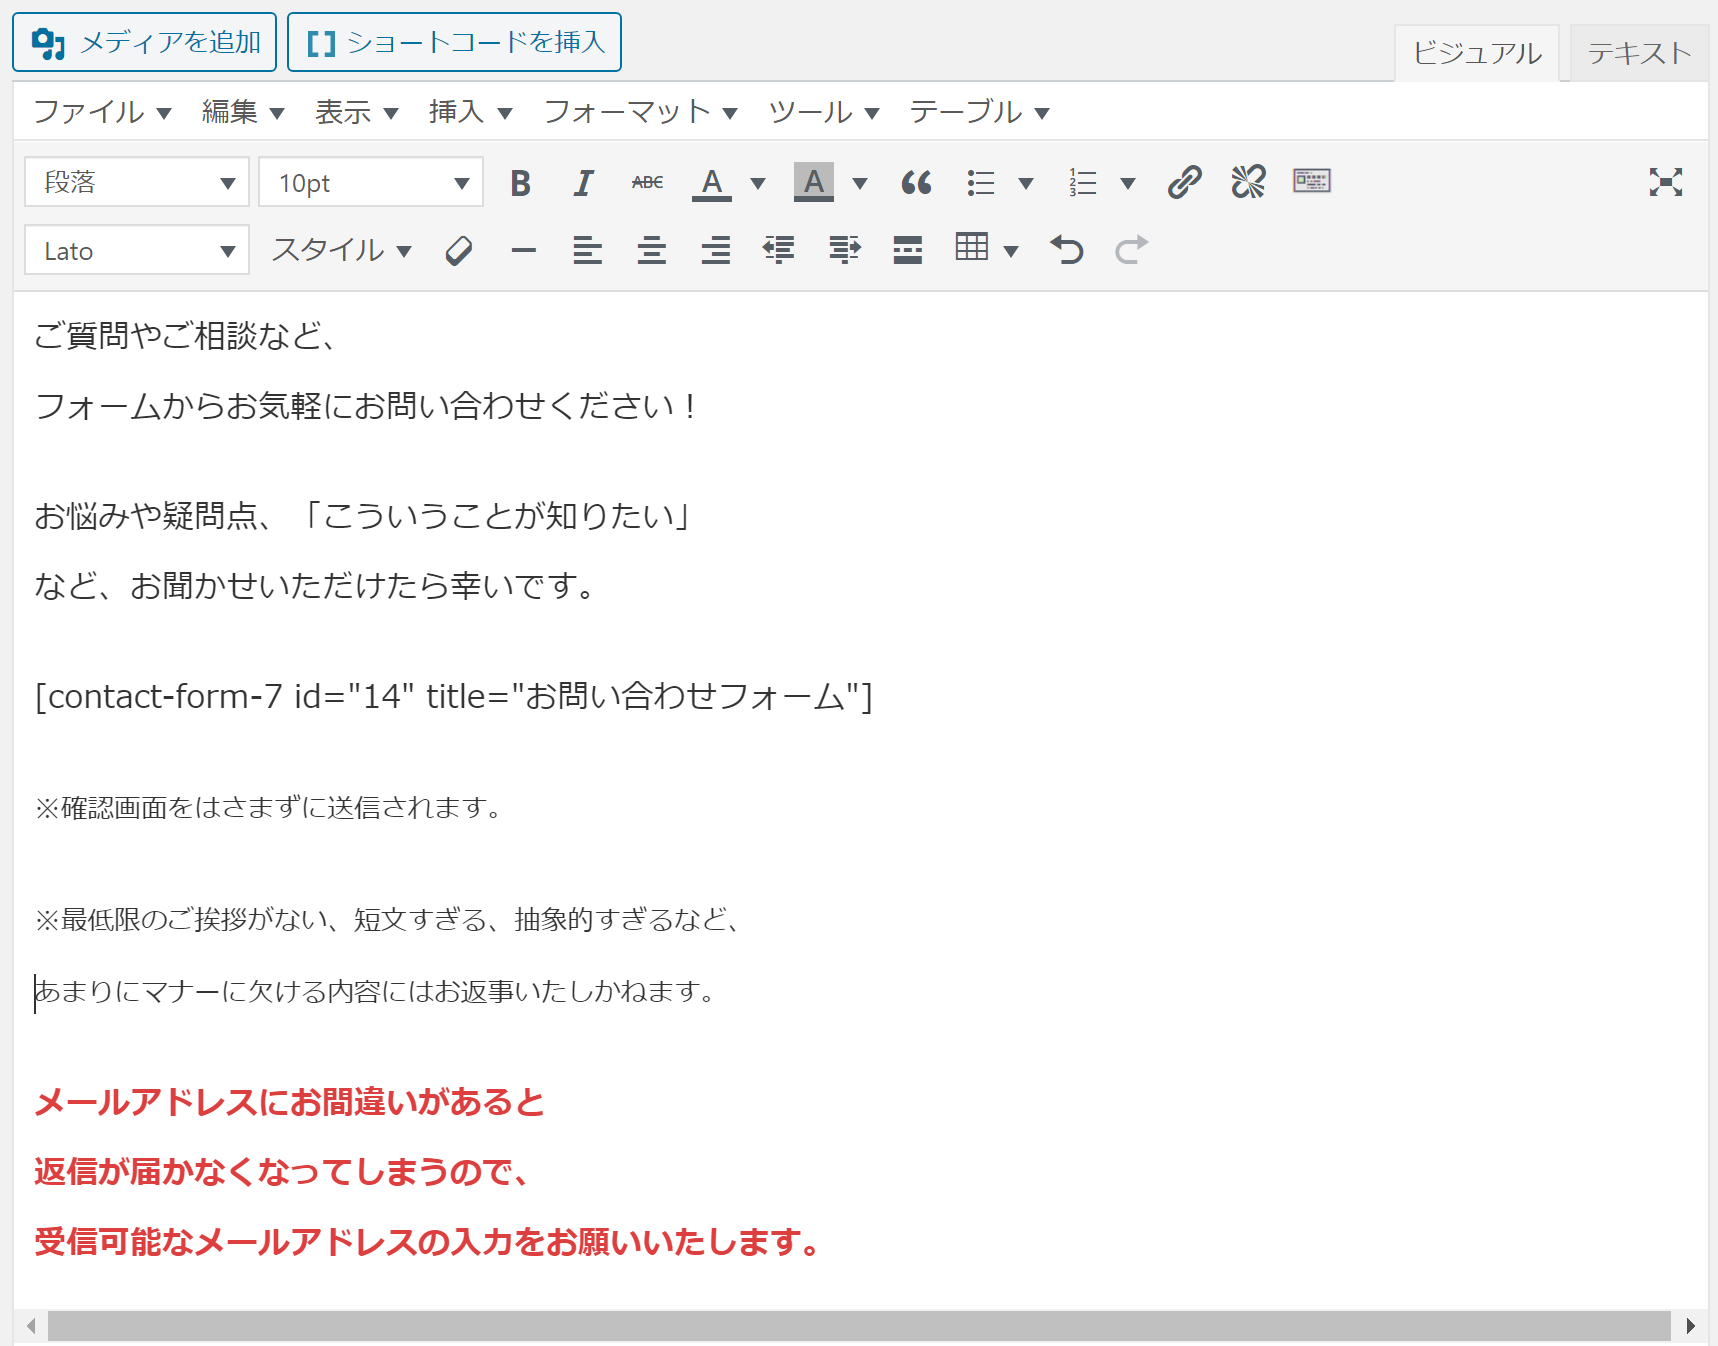
Task: Open the Lato font family dropdown
Action: pyautogui.click(x=137, y=250)
